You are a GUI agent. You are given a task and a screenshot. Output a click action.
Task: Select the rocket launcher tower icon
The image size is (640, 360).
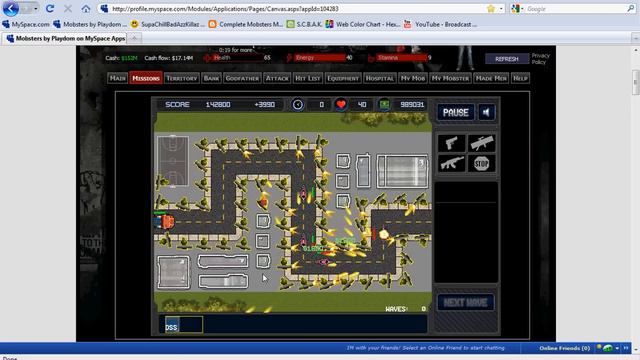pyautogui.click(x=481, y=143)
